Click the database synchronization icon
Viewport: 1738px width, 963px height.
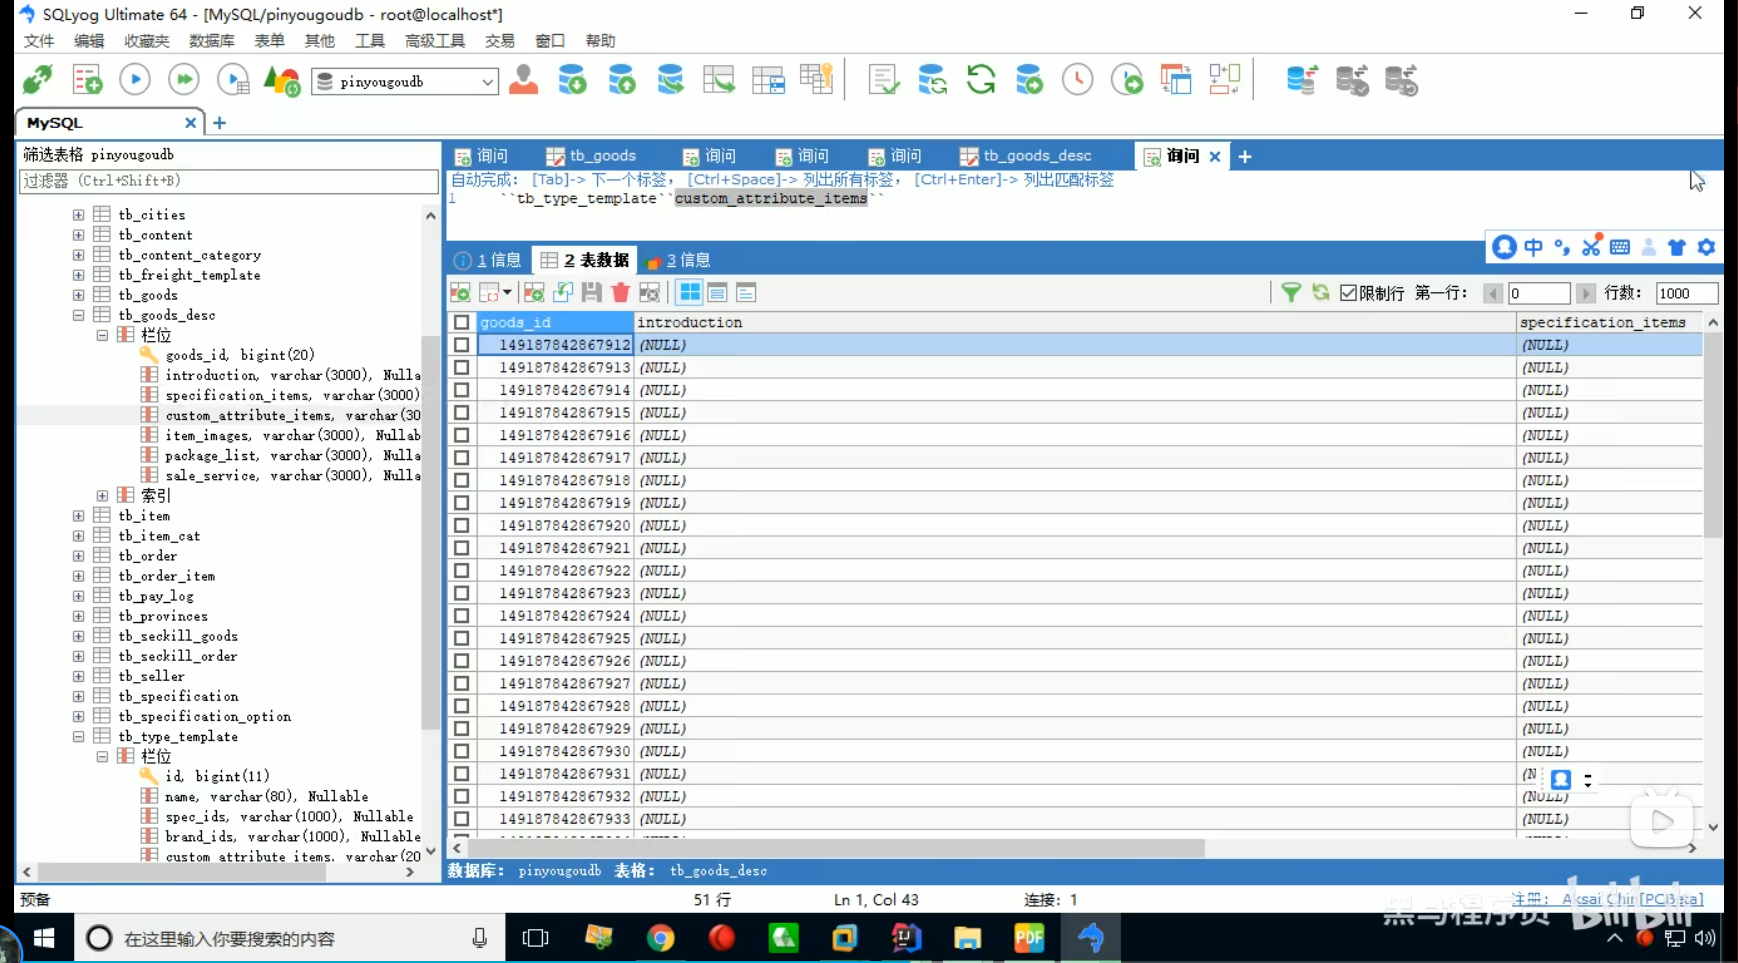click(1302, 79)
